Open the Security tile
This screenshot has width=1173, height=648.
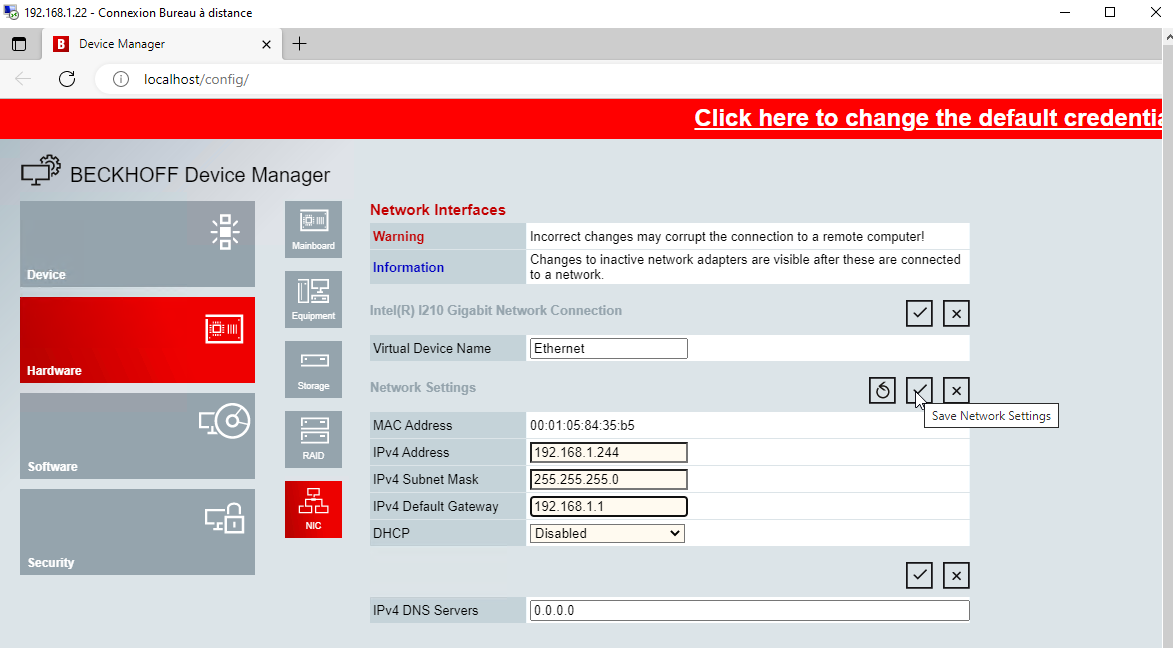click(138, 532)
